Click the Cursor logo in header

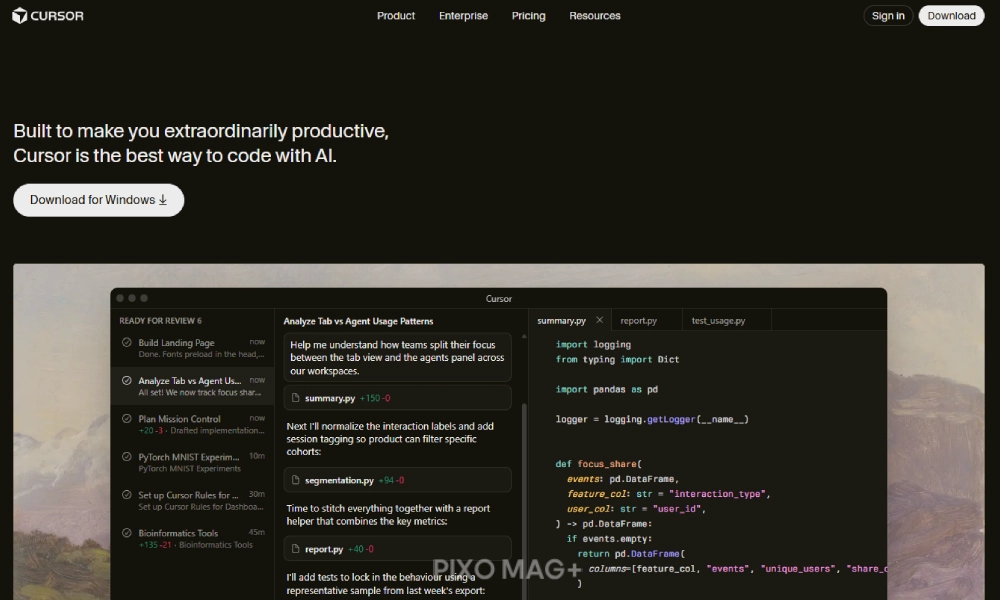tap(48, 15)
